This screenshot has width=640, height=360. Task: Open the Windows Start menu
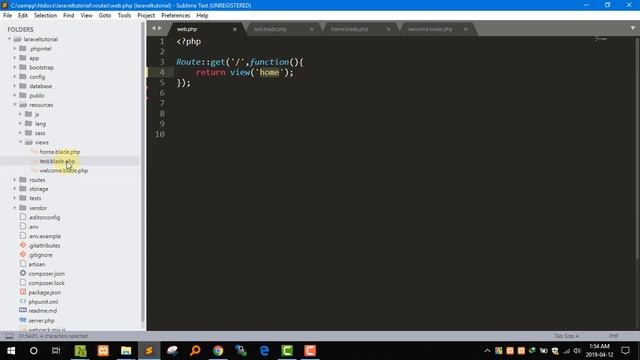tap(11, 351)
